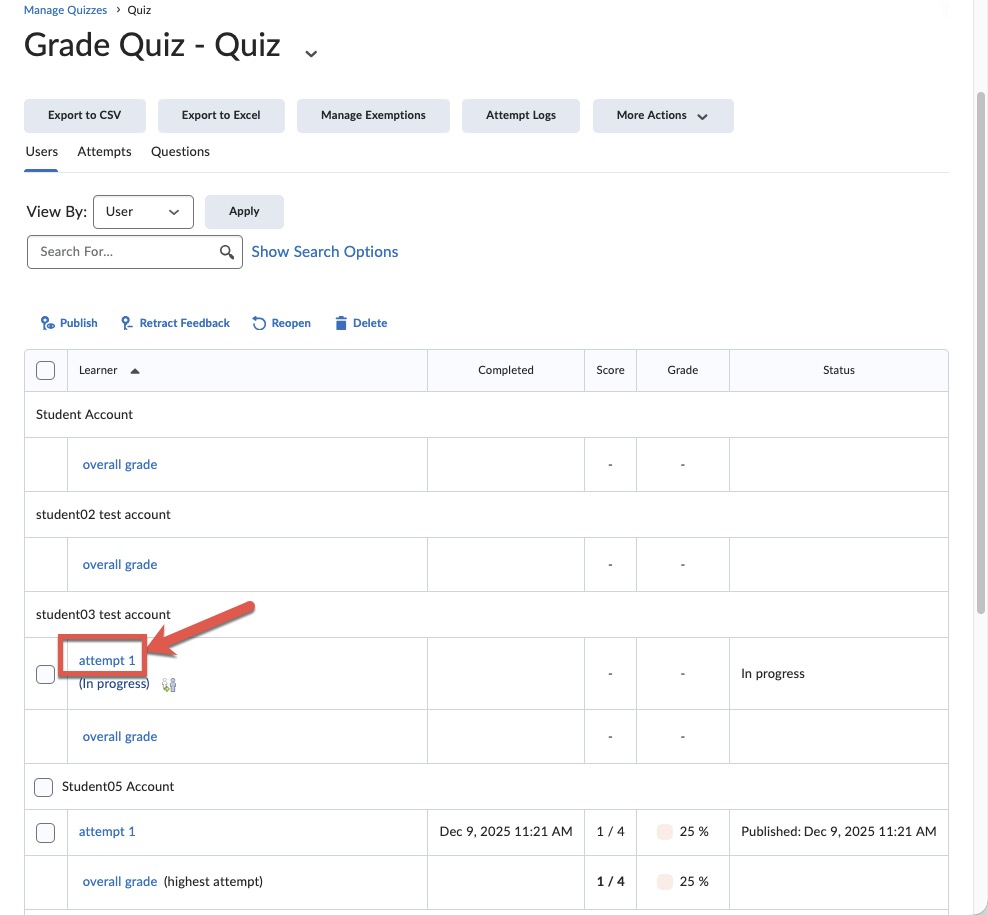Toggle the select-all checkbox in table header
The height and width of the screenshot is (915, 988).
tap(45, 371)
